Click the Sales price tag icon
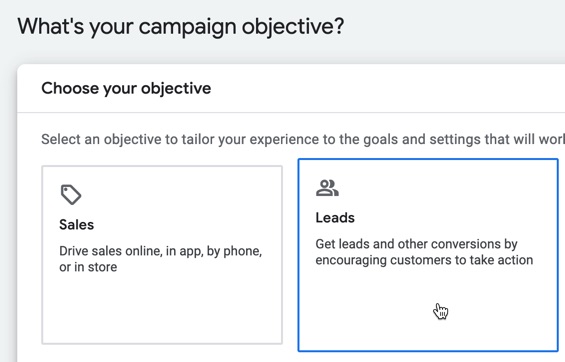565x362 pixels. tap(71, 195)
